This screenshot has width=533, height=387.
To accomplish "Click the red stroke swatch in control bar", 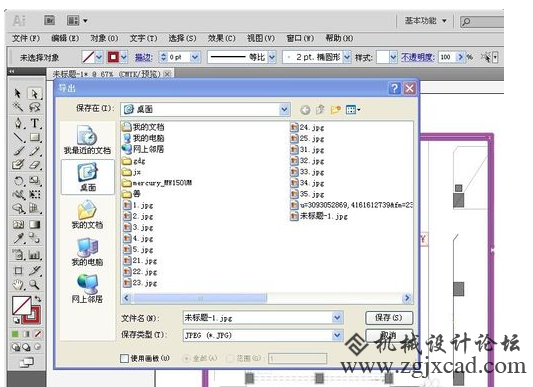I will [113, 57].
